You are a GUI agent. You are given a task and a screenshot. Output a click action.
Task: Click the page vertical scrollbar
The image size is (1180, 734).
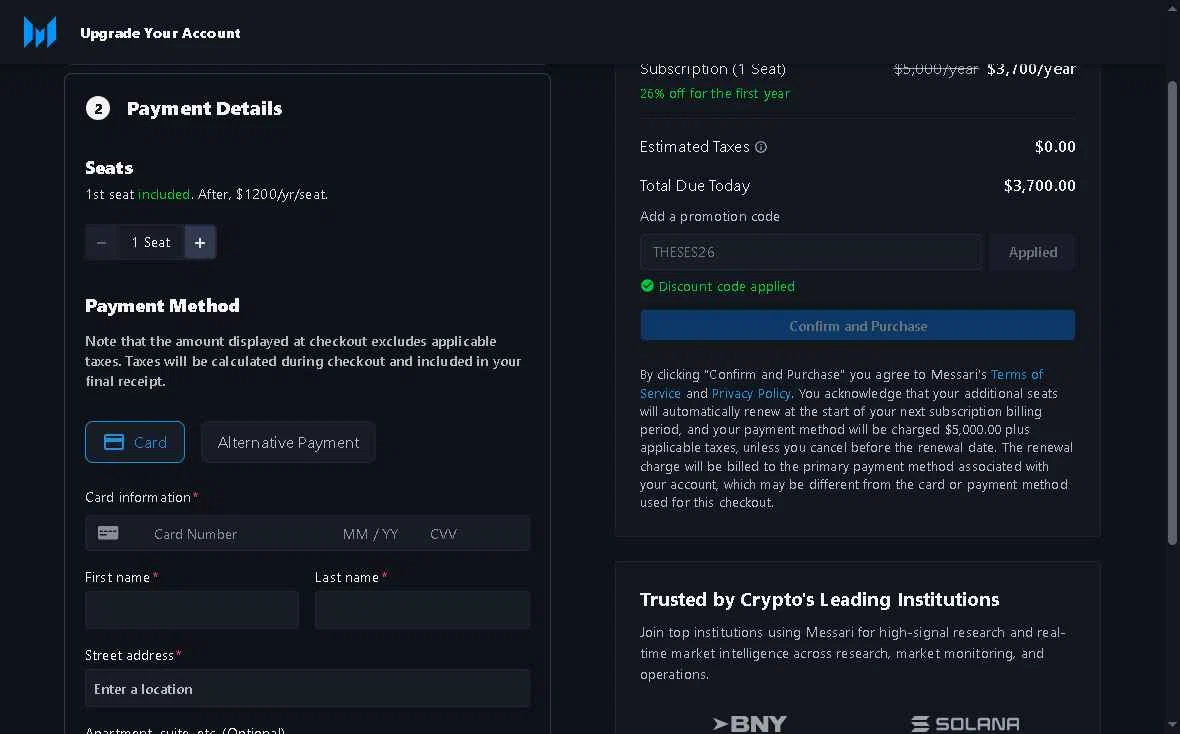tap(1172, 312)
